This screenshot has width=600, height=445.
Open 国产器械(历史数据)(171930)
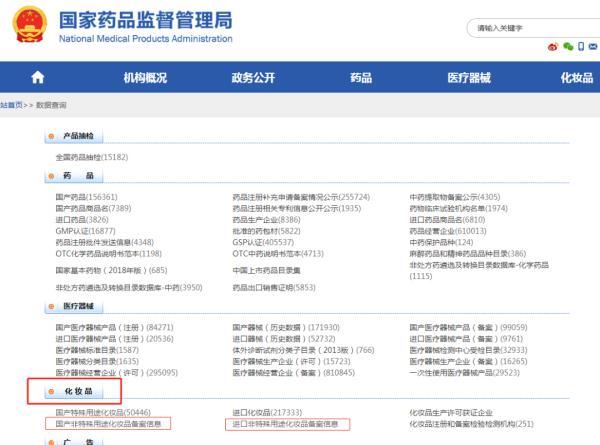[x=286, y=328]
